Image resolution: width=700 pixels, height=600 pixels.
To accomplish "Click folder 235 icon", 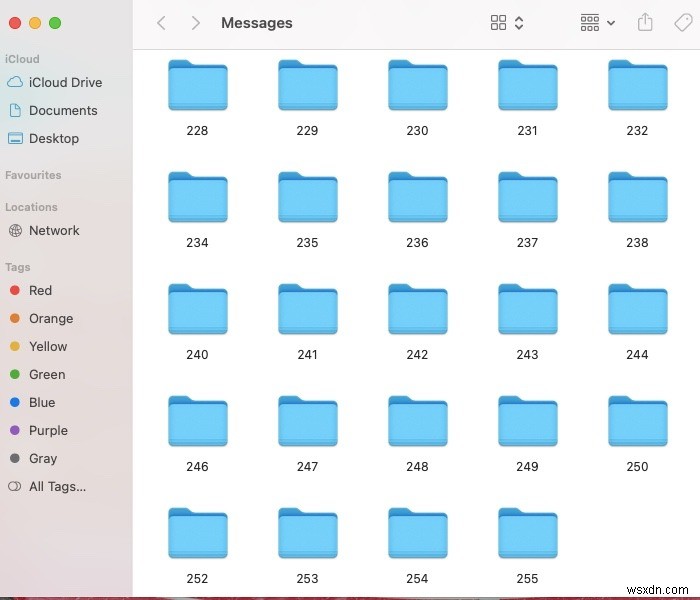I will [308, 197].
